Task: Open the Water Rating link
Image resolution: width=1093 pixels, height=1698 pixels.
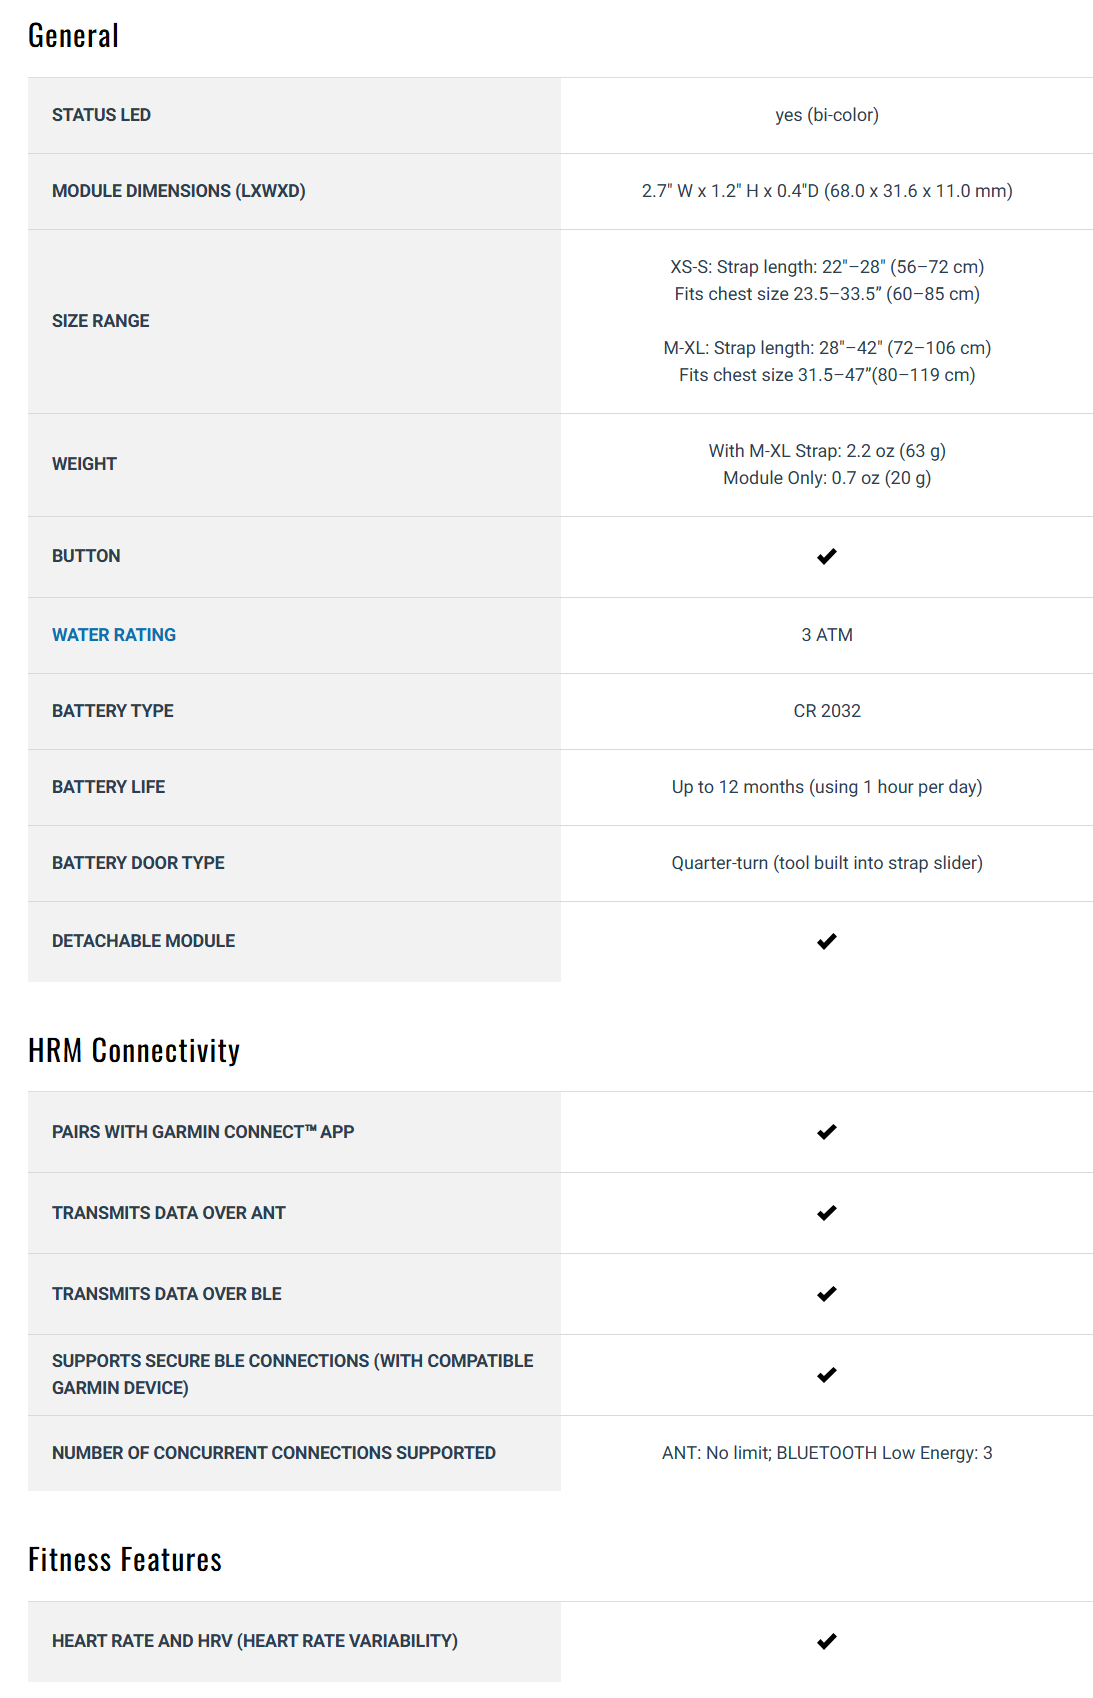Action: (x=114, y=635)
